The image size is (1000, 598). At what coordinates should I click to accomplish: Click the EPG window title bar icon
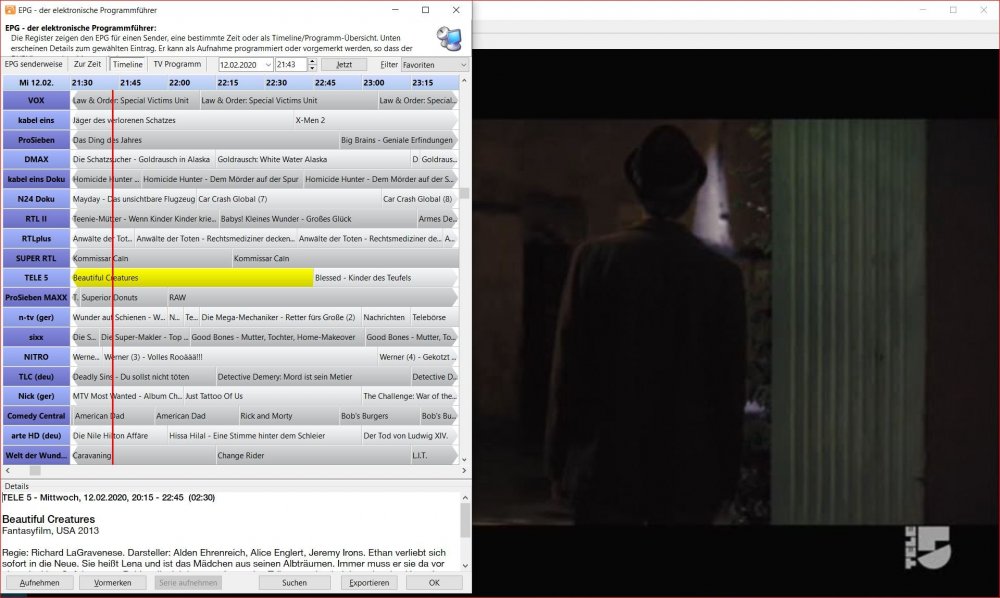10,10
